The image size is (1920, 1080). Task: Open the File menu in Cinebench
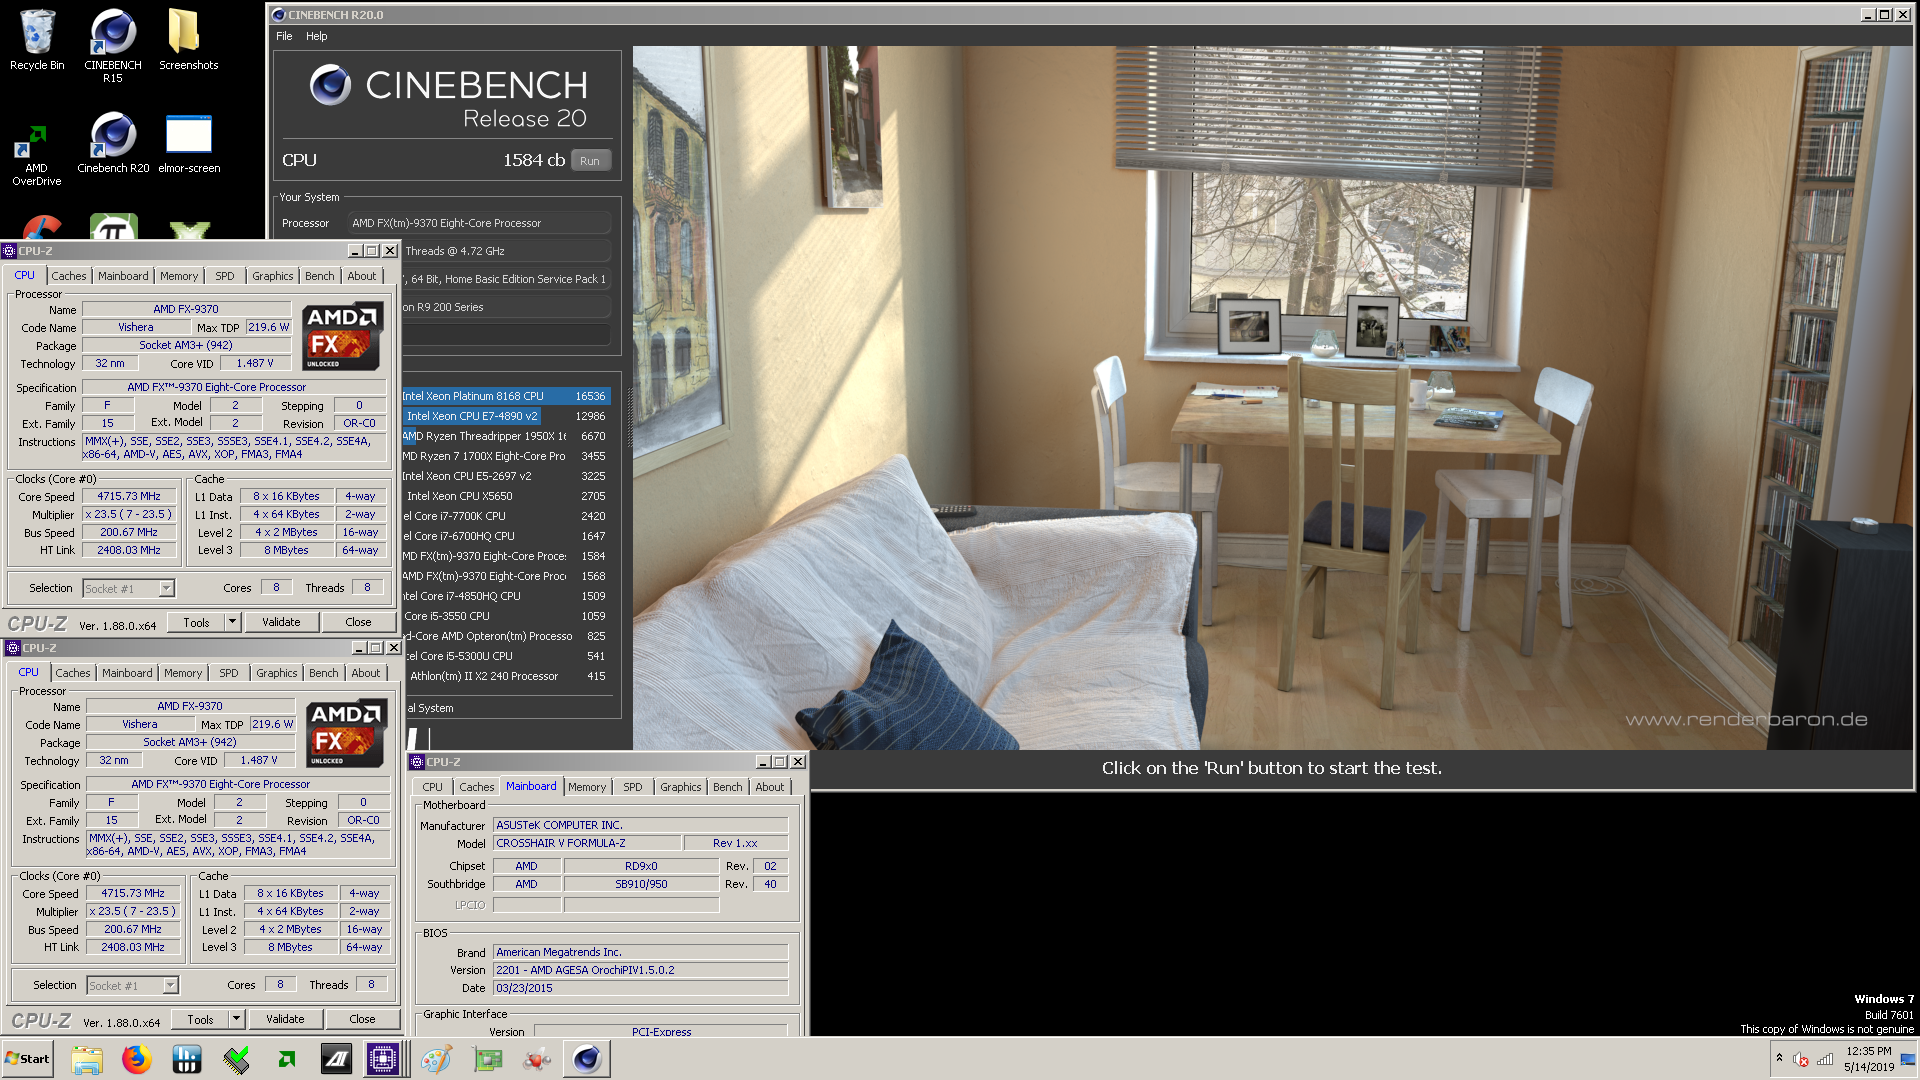[284, 36]
